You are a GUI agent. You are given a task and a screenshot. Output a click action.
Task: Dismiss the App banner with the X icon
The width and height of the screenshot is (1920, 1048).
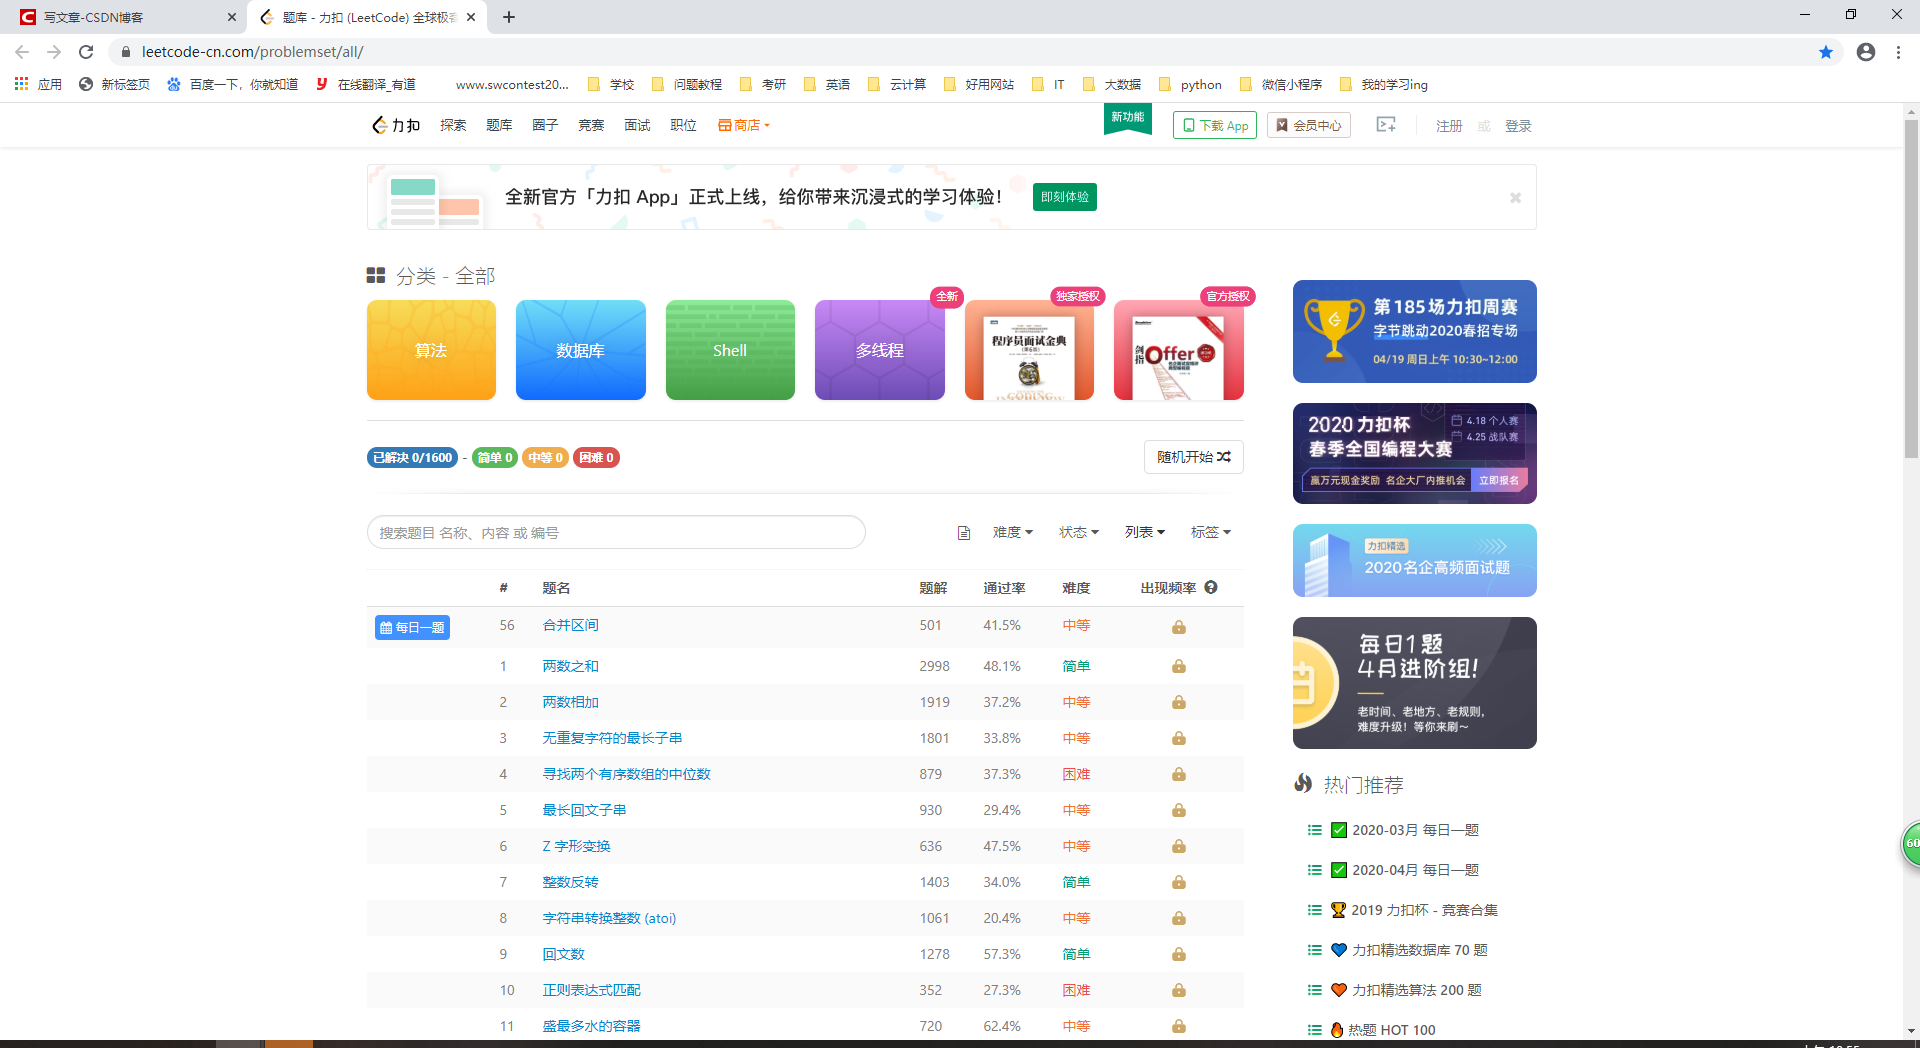pyautogui.click(x=1515, y=198)
